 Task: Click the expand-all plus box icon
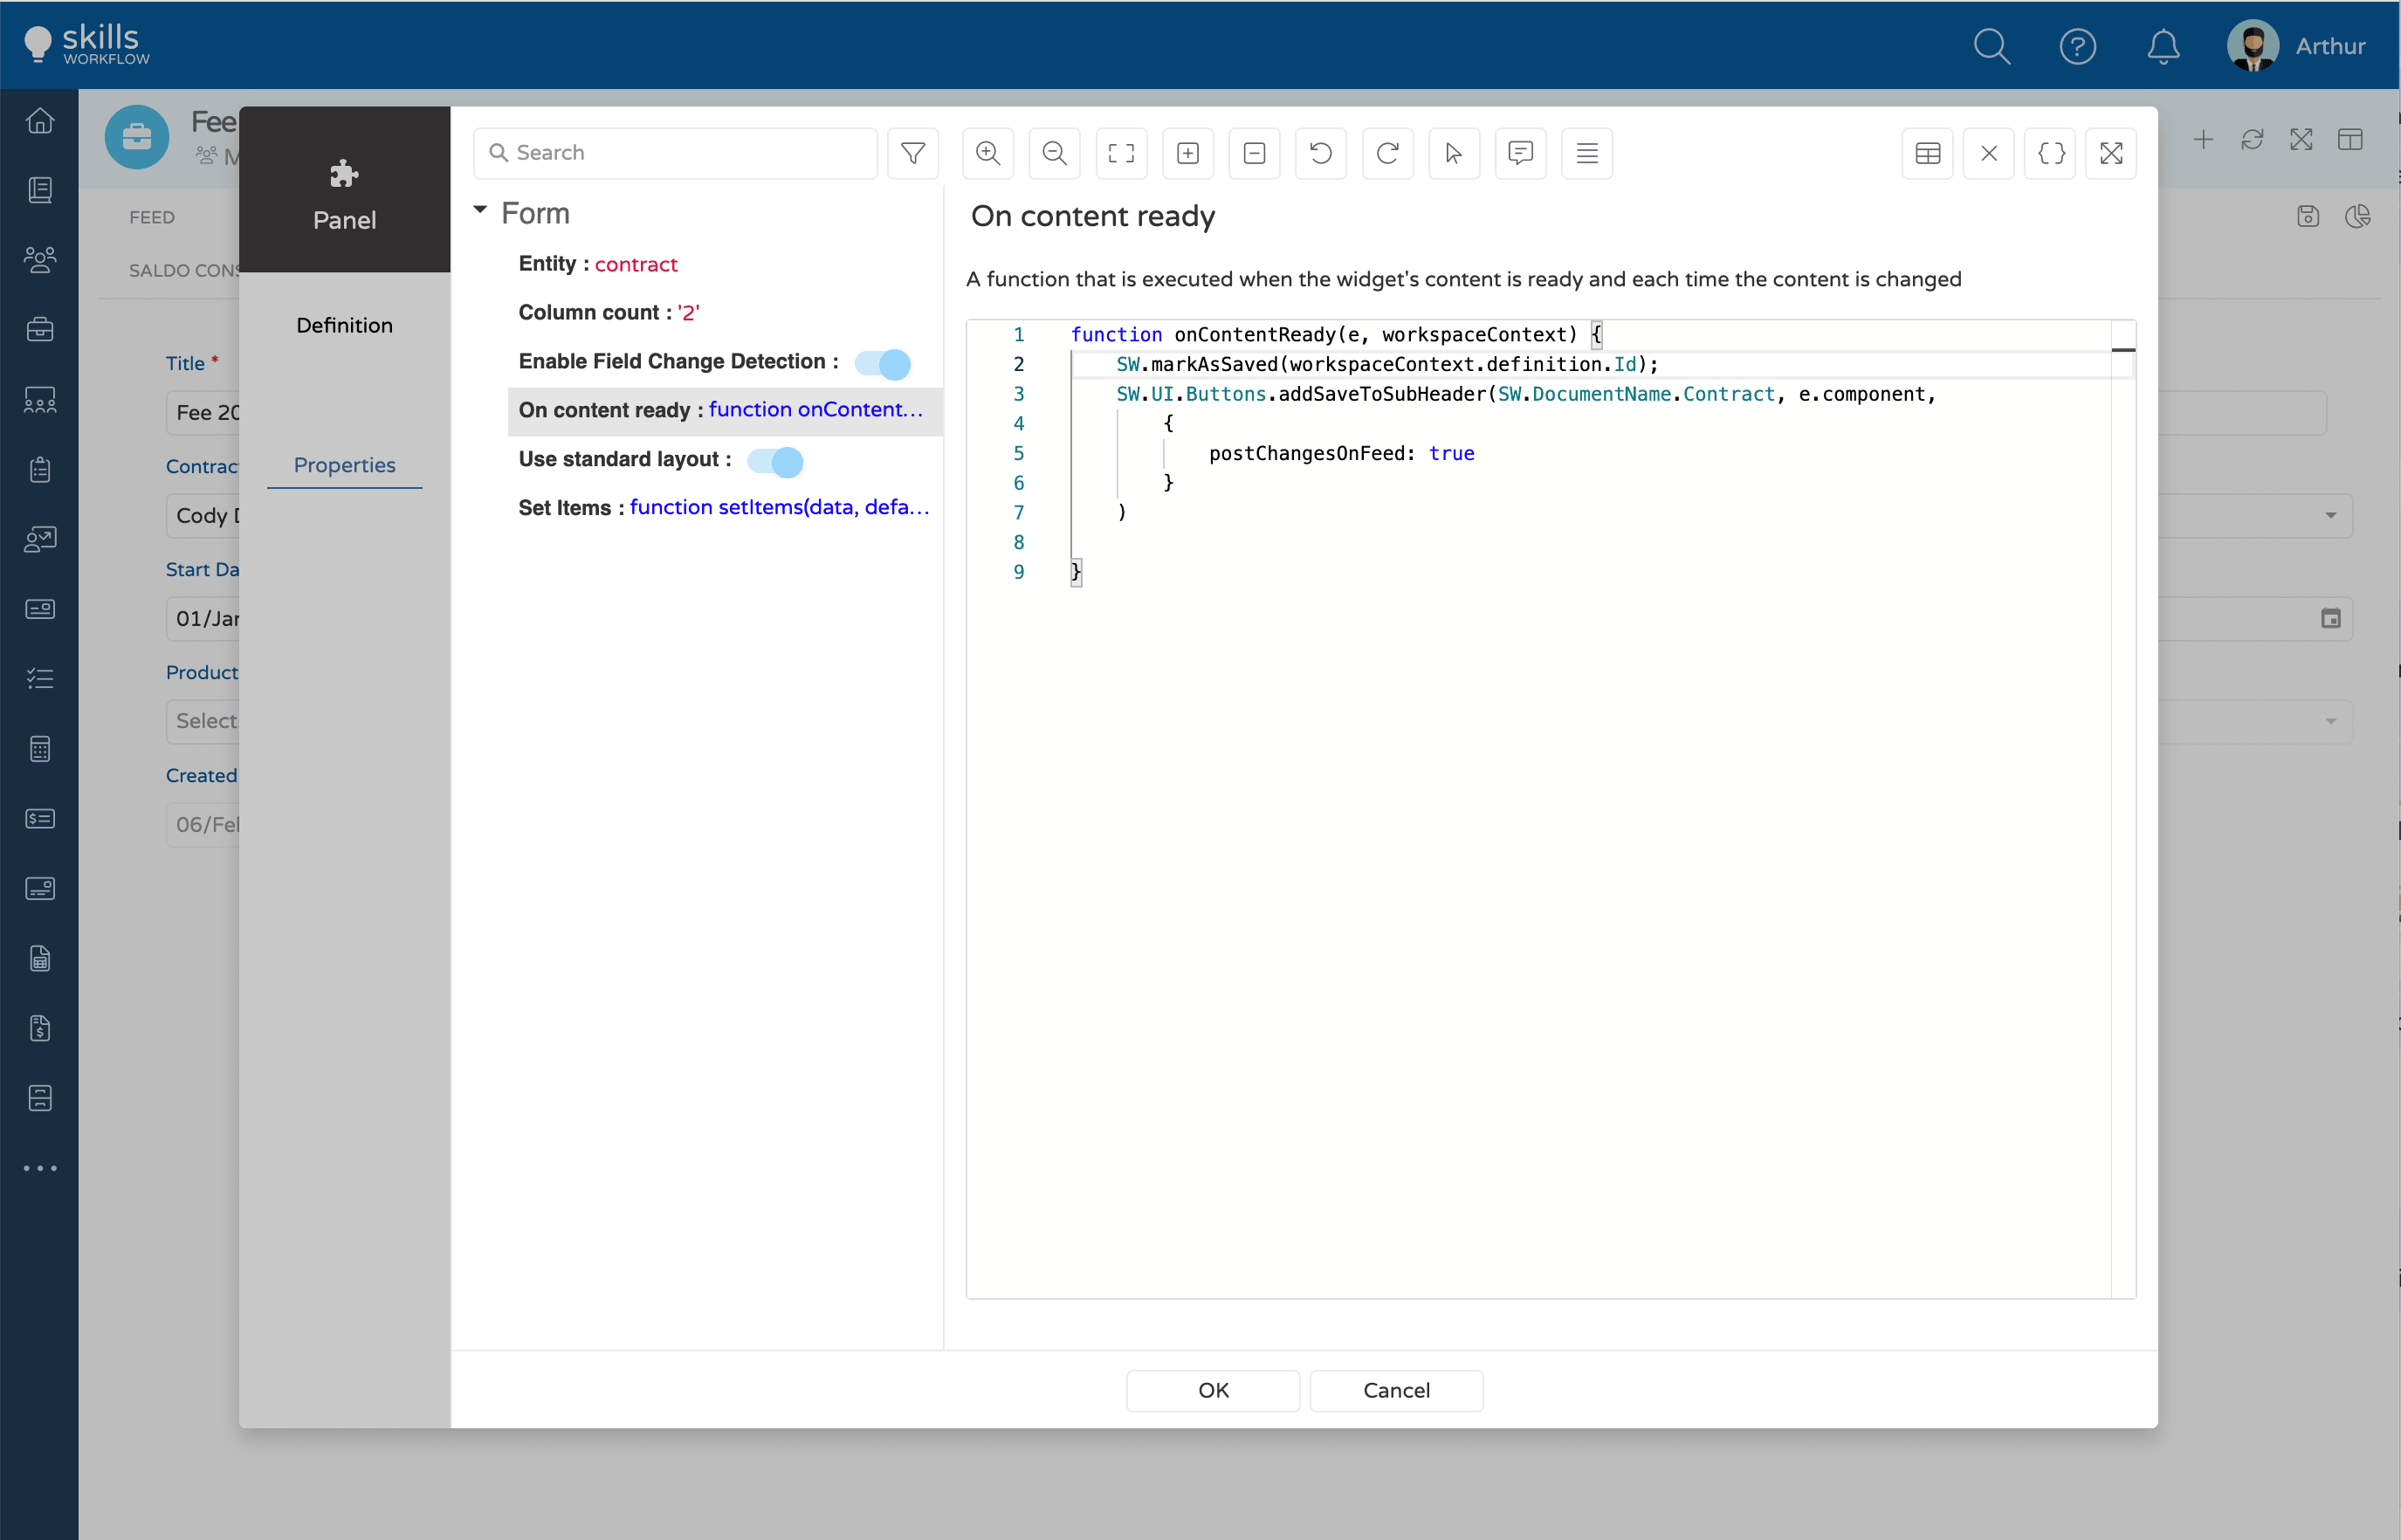[x=1187, y=153]
